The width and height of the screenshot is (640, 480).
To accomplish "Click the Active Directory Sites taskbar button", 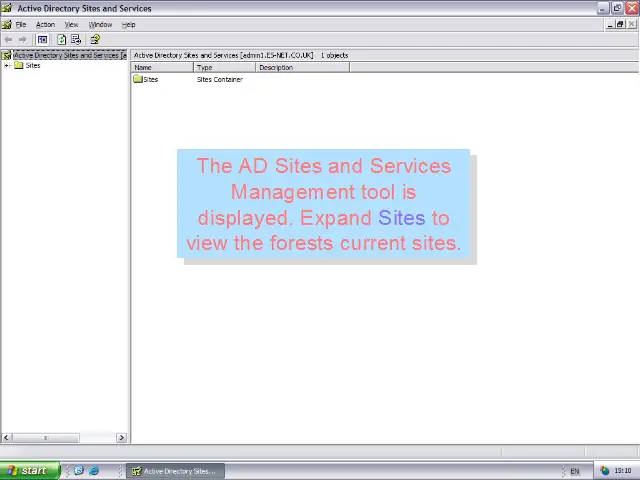I will 176,471.
